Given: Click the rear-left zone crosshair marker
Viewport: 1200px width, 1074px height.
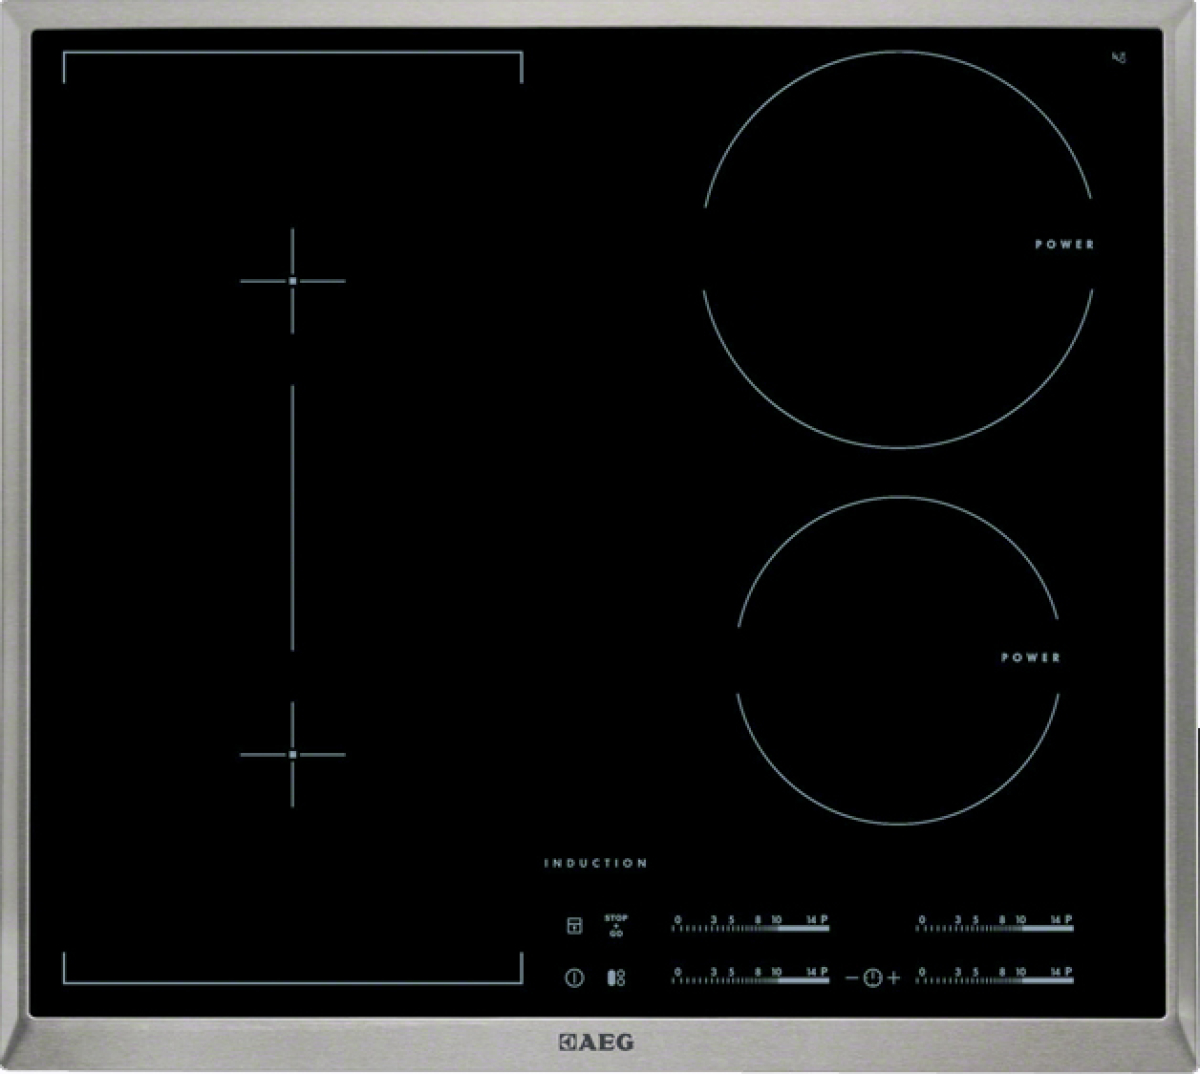Looking at the screenshot, I should pyautogui.click(x=292, y=281).
